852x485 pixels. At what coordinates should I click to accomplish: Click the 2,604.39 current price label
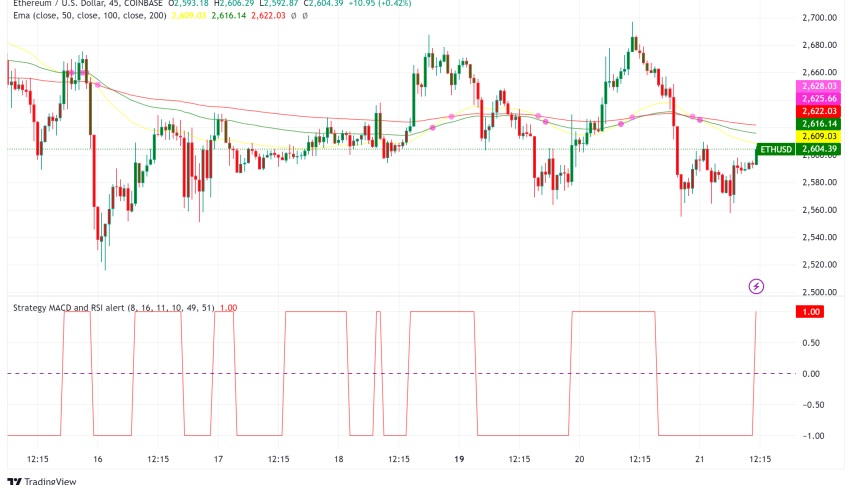(819, 149)
